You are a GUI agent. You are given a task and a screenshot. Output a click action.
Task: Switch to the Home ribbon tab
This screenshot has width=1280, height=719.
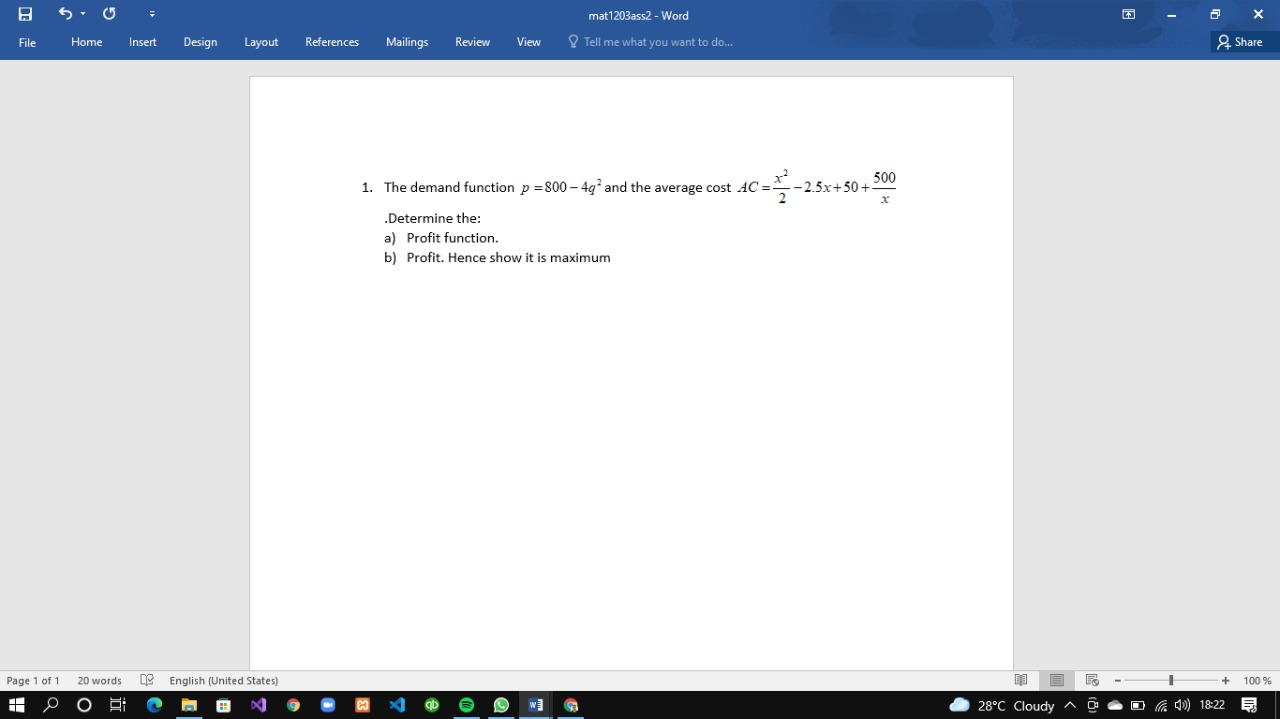pyautogui.click(x=87, y=42)
